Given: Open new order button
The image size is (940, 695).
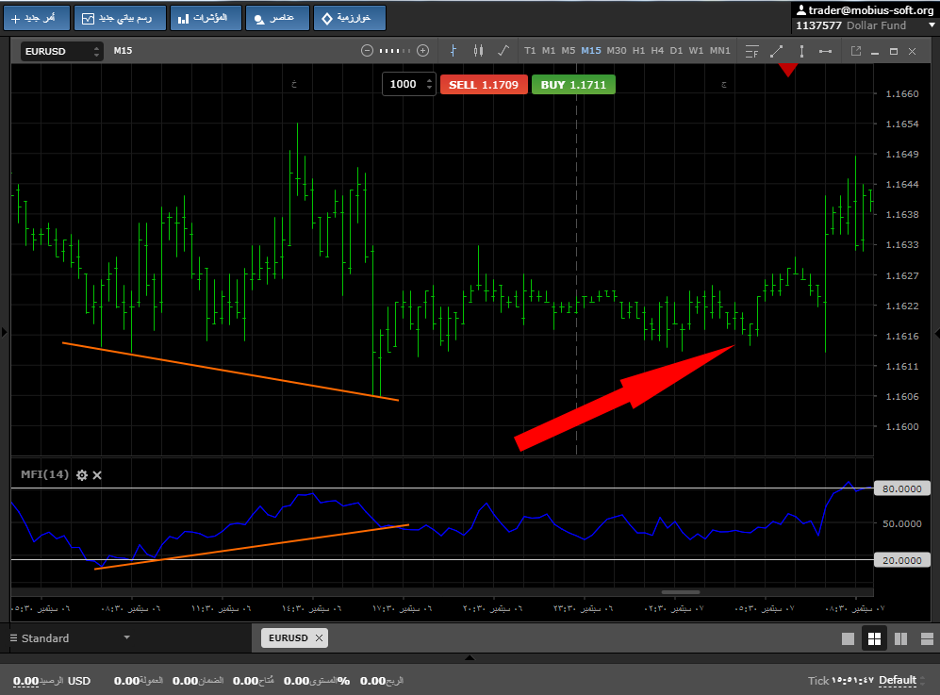Looking at the screenshot, I should (37, 18).
